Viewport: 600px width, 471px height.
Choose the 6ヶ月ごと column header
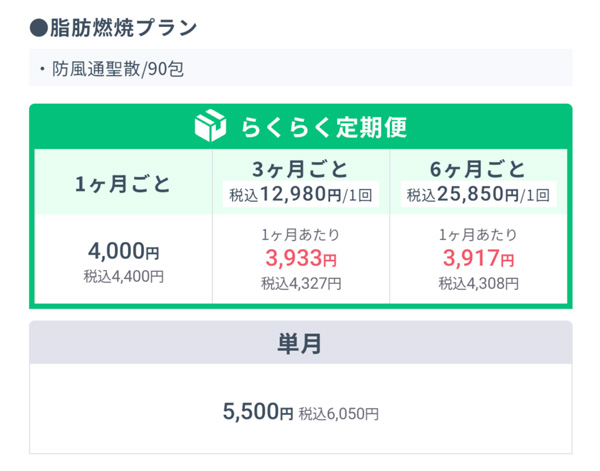(477, 168)
